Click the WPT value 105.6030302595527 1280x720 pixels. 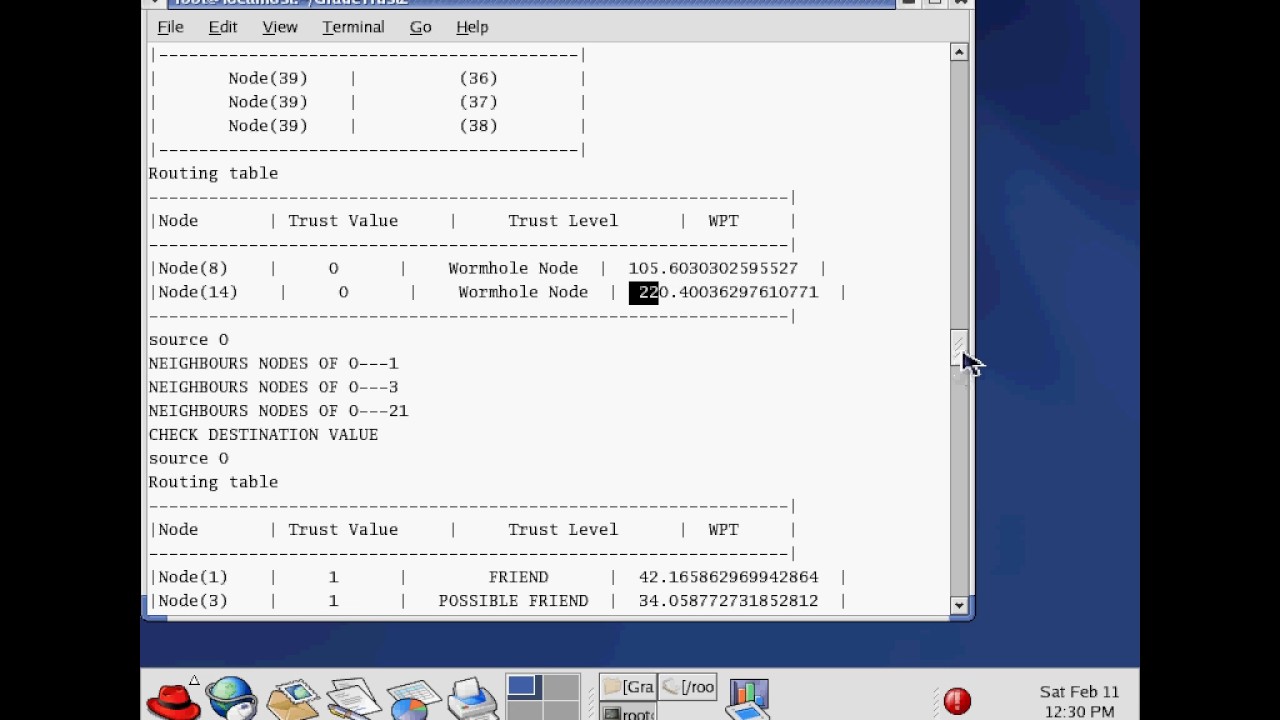point(713,268)
